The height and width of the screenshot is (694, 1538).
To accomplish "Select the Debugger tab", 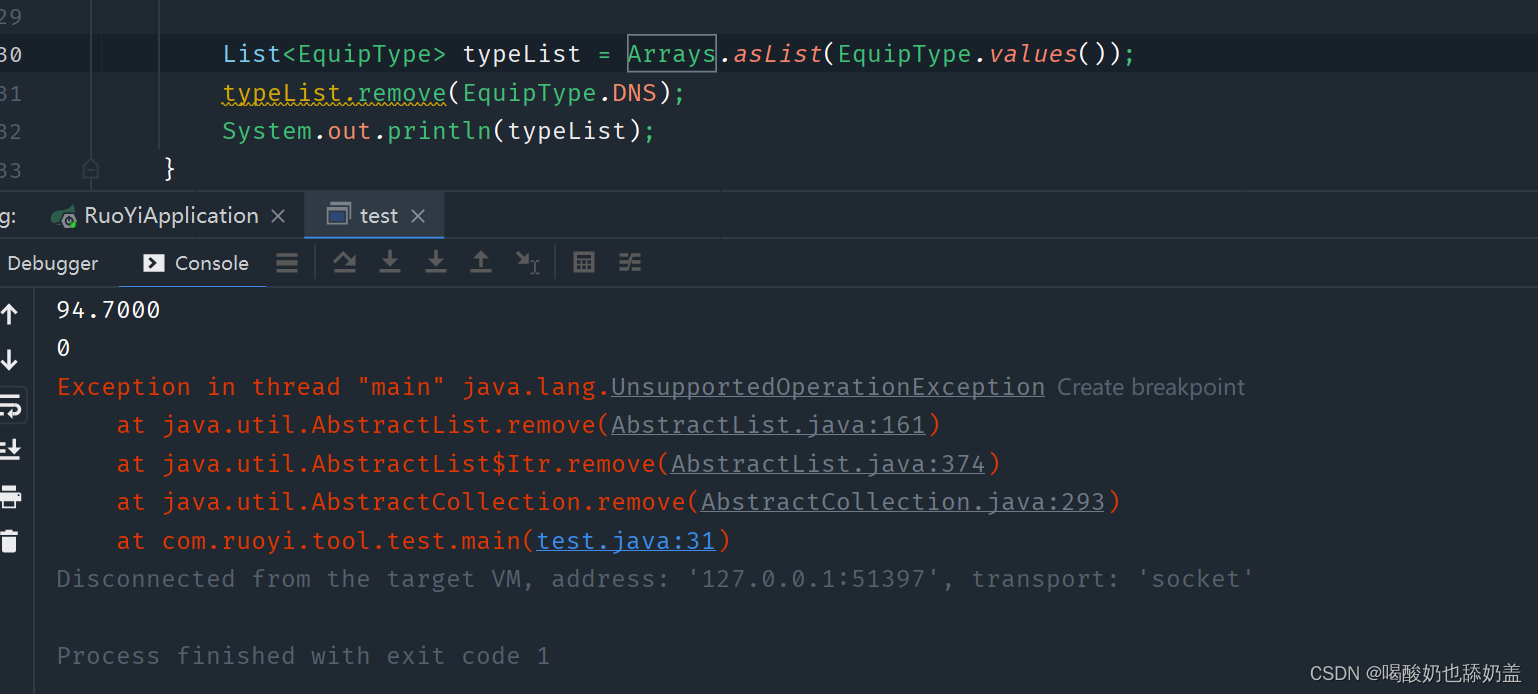I will point(52,262).
